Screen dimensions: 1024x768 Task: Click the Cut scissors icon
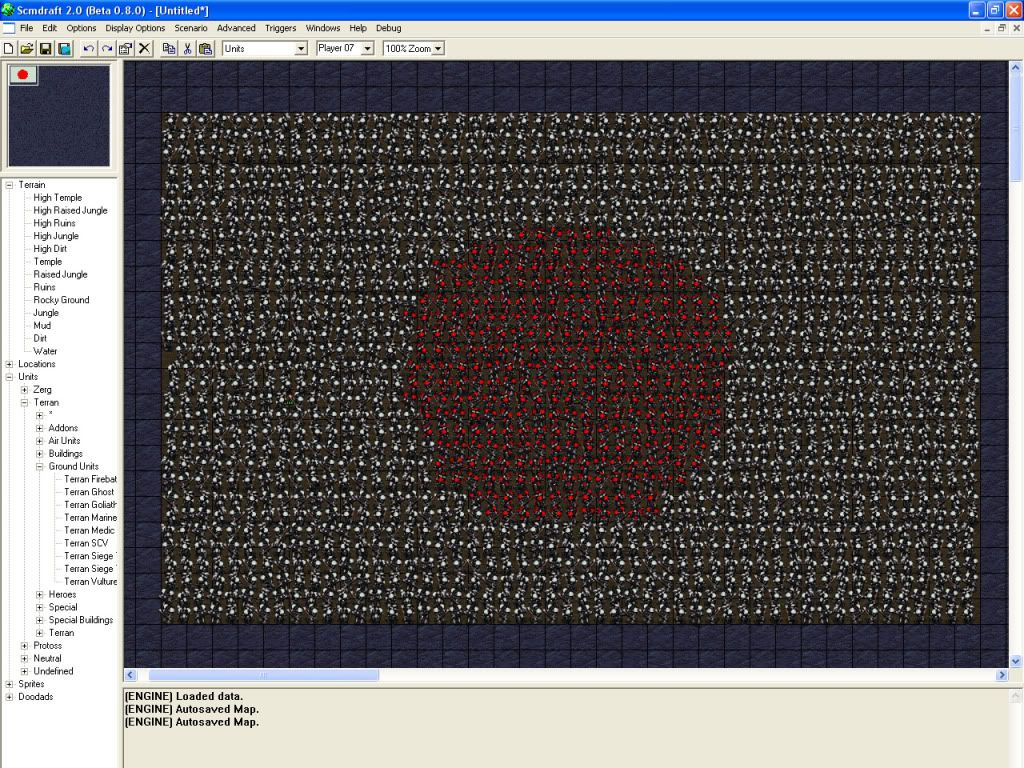(x=187, y=48)
